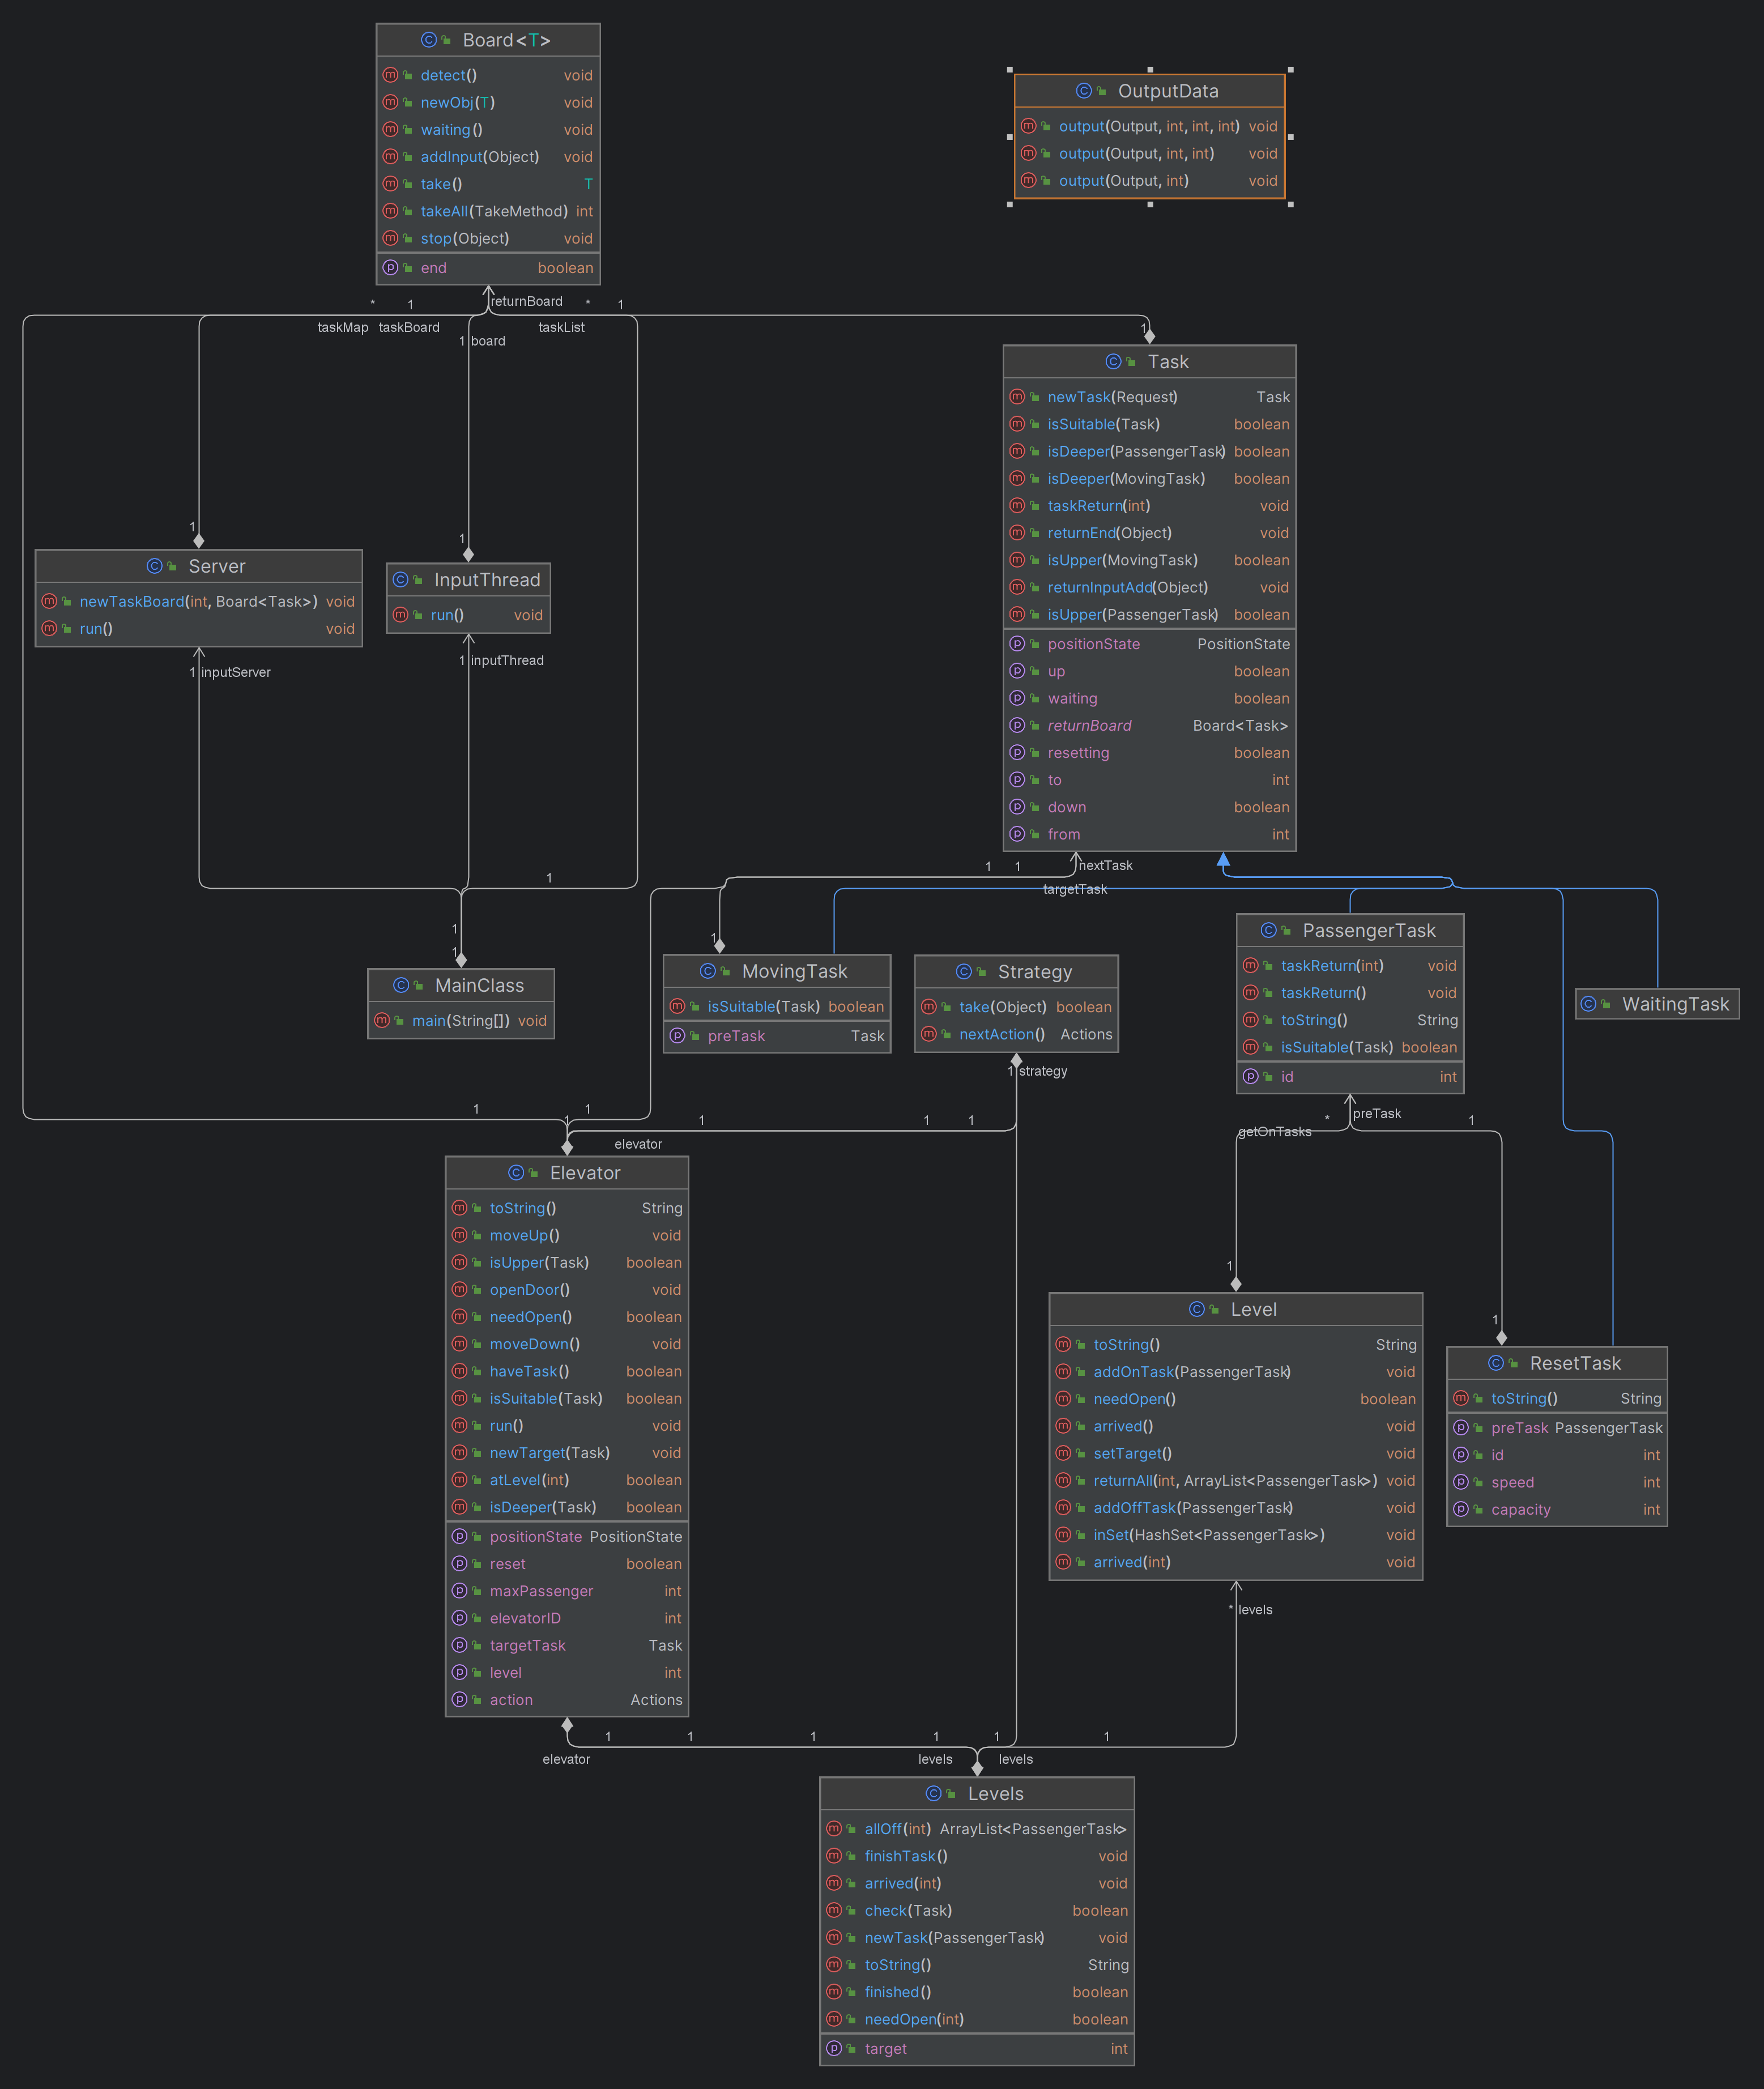Click returnAll method in Level

tap(1235, 1481)
